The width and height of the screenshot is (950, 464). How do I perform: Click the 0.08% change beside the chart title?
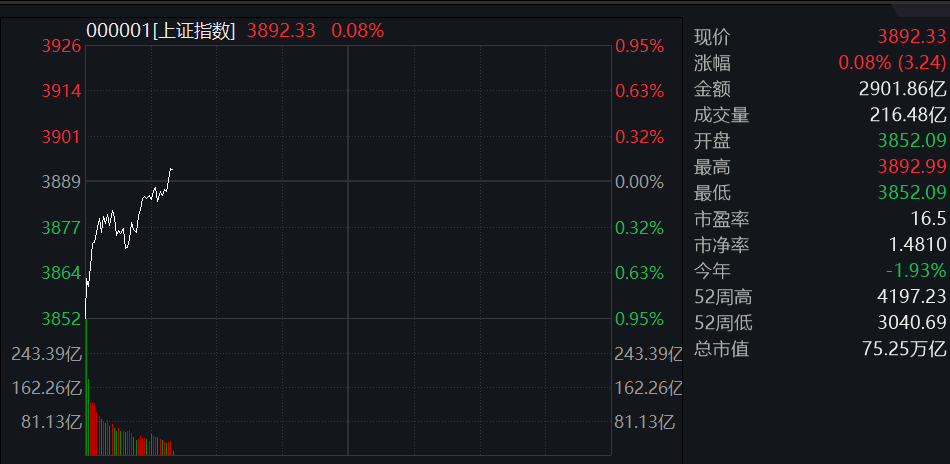pyautogui.click(x=357, y=30)
